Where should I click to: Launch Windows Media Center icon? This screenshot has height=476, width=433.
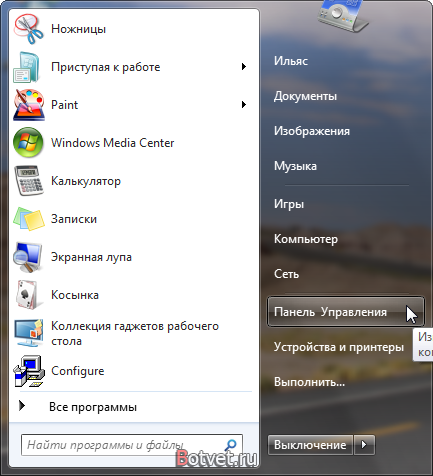(28, 143)
